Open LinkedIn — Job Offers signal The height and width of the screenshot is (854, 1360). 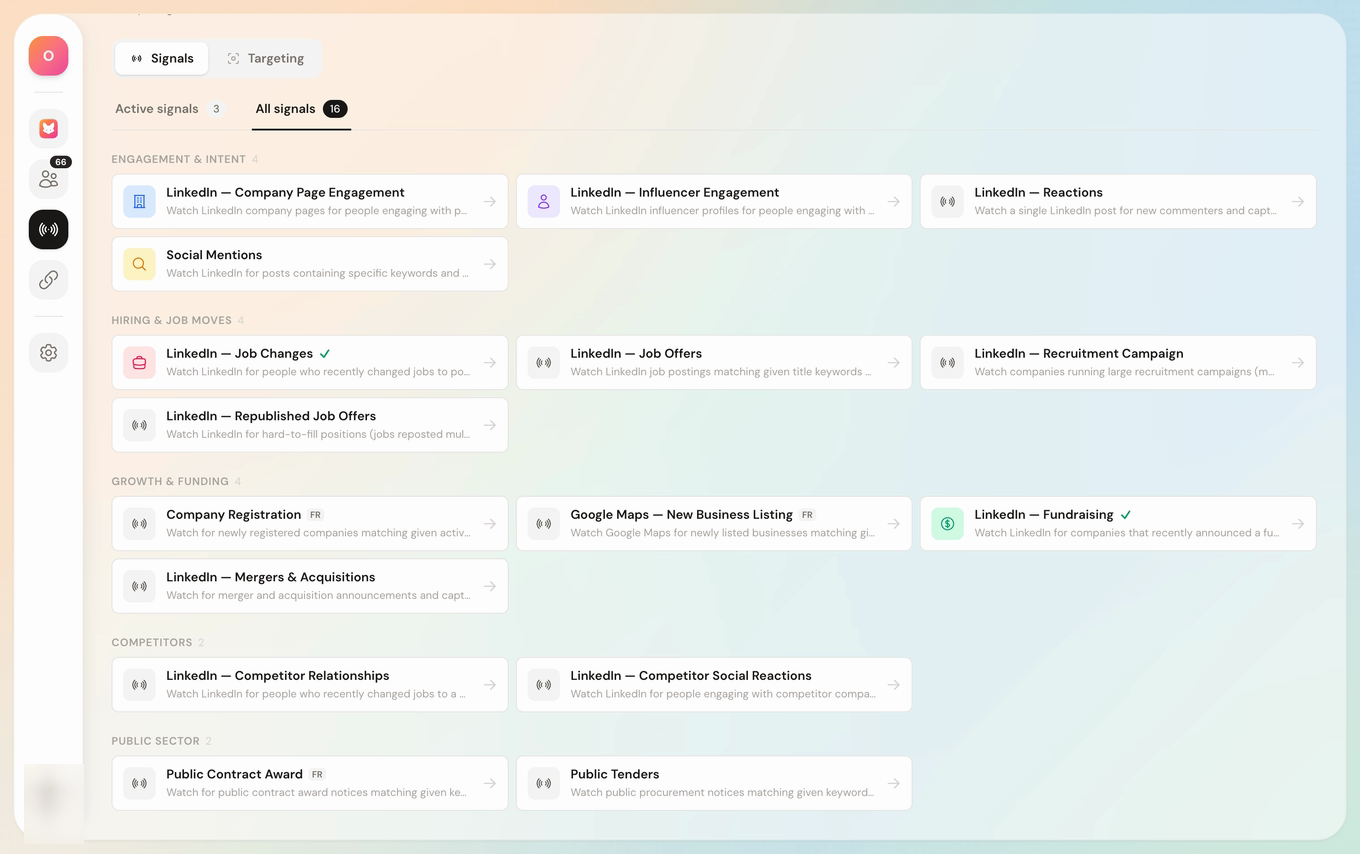(x=714, y=362)
